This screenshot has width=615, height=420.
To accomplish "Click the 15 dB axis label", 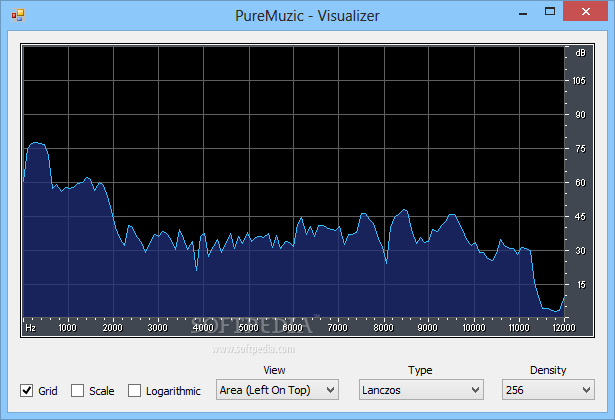I will pos(581,285).
